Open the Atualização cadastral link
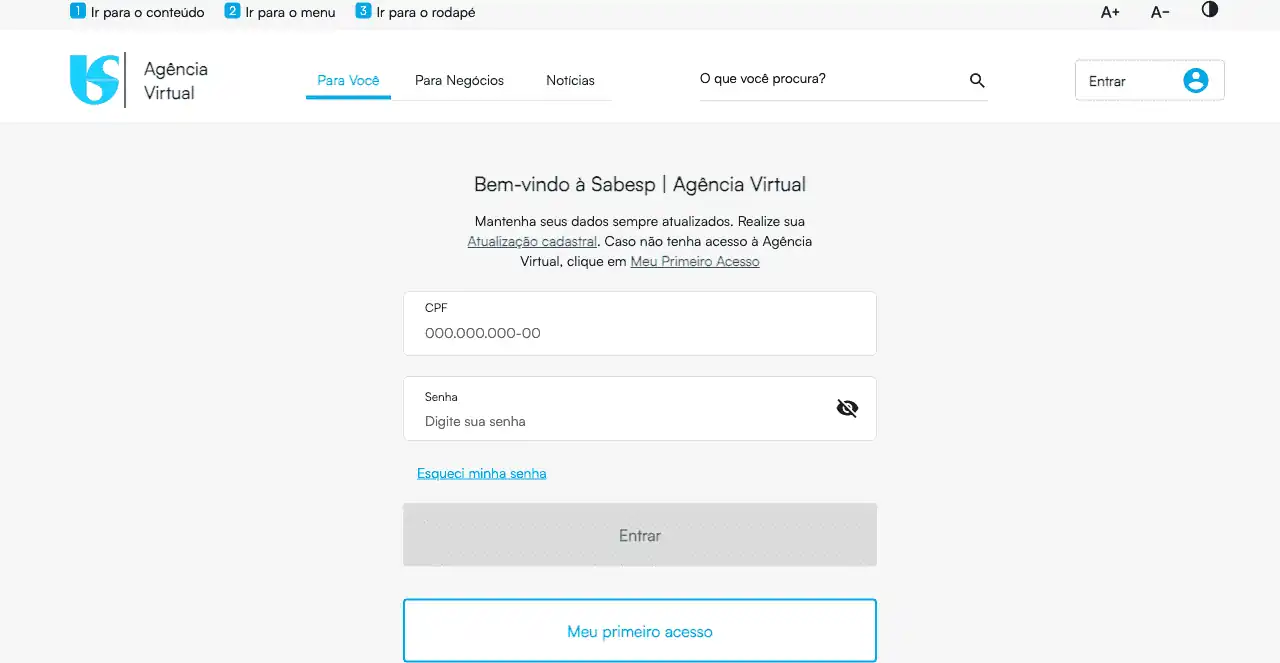This screenshot has width=1280, height=663. point(532,241)
